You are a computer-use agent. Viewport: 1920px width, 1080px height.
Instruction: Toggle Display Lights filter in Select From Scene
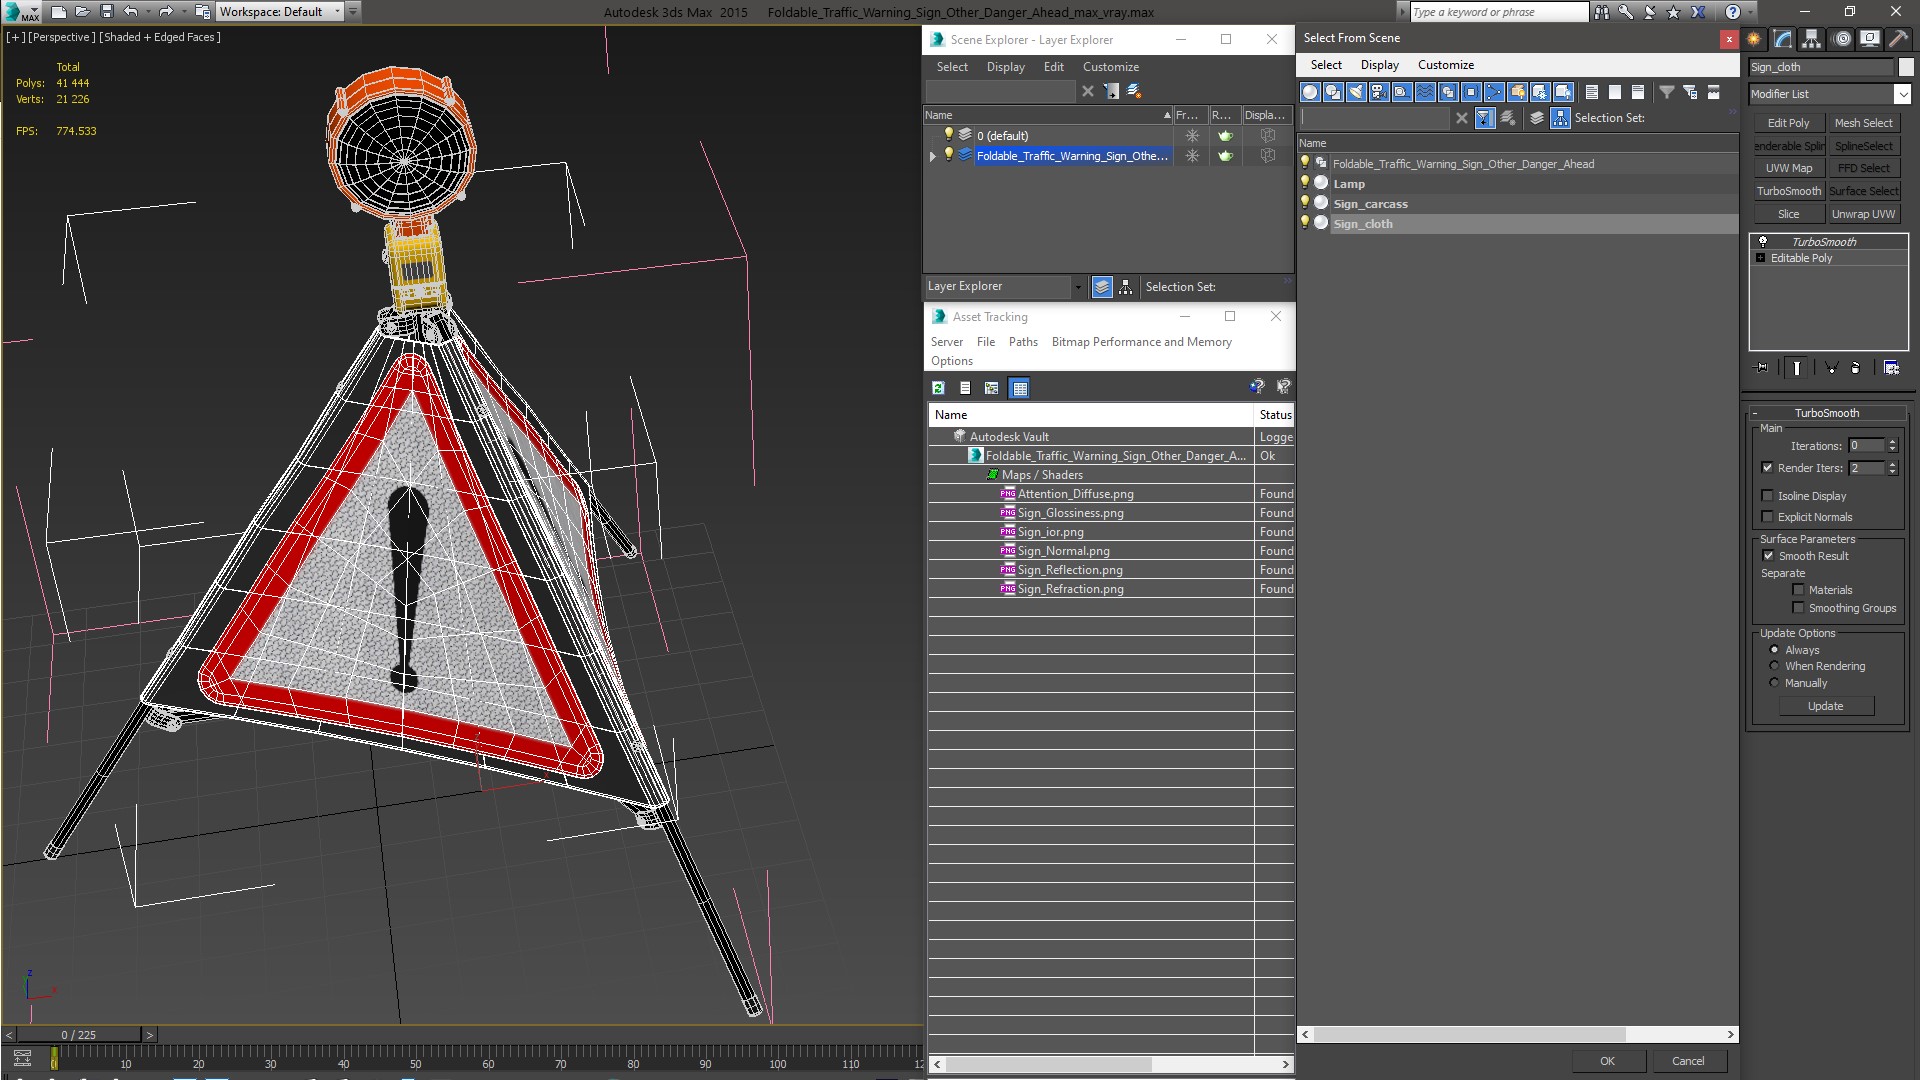pos(1356,92)
